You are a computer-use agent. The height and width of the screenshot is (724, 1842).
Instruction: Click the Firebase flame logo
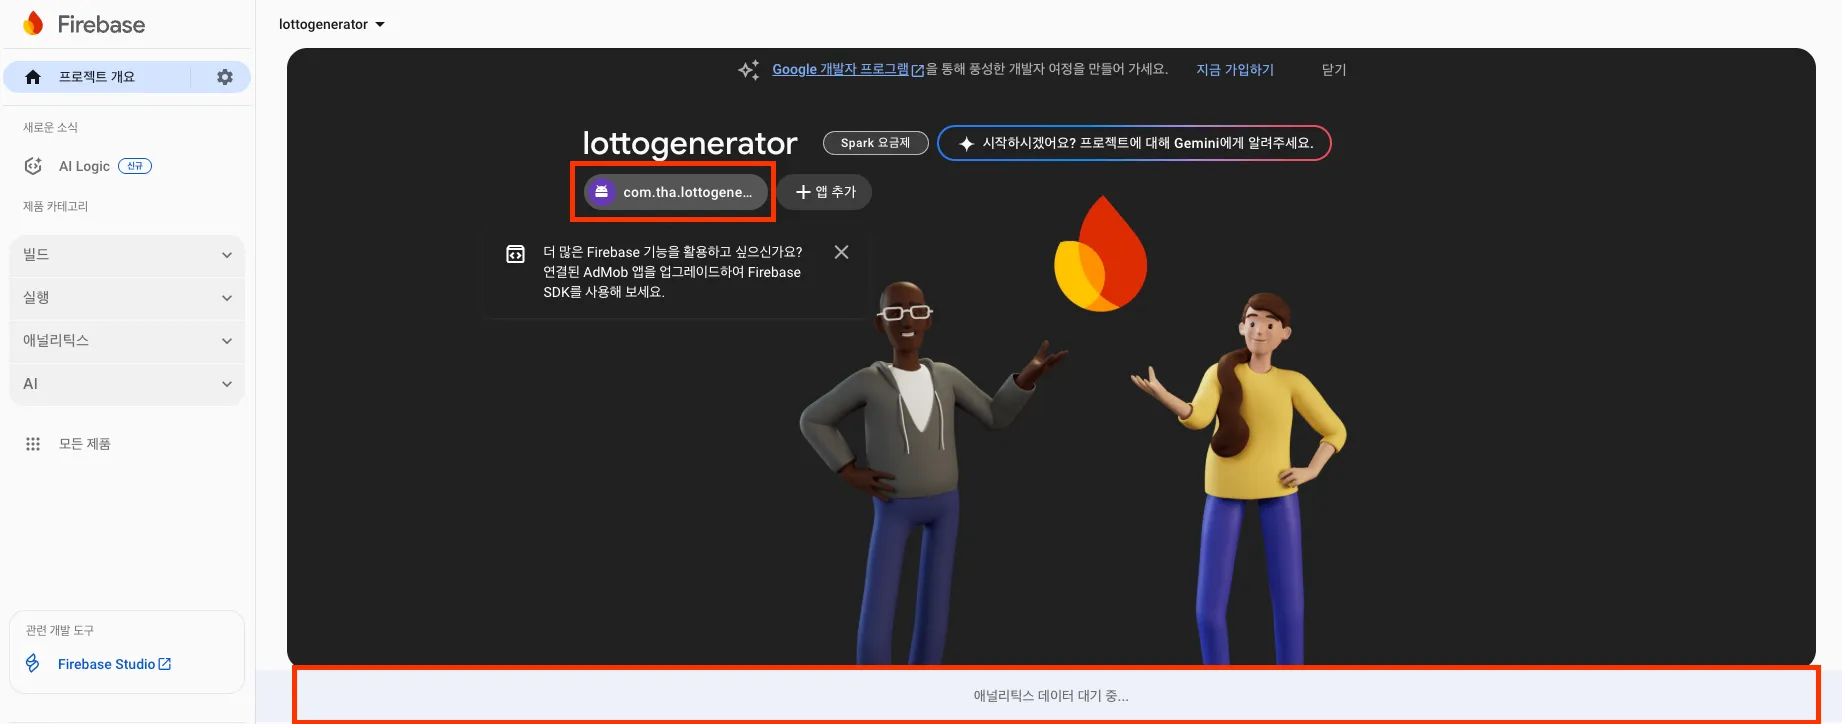tap(33, 24)
